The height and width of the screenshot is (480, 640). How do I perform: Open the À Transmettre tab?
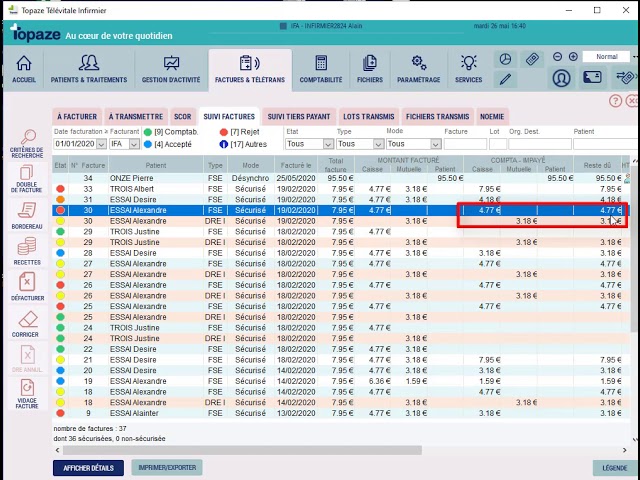click(135, 117)
